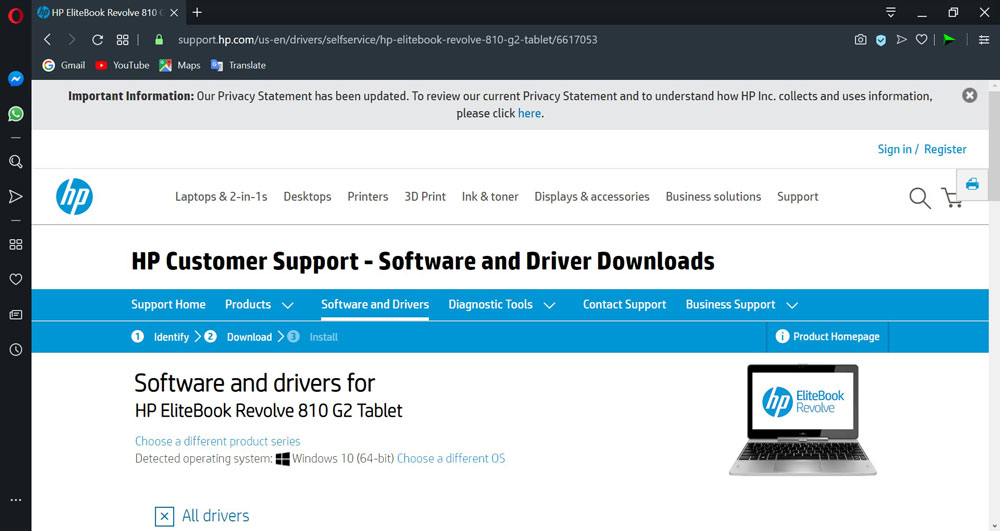
Task: Open ad blocker shield icon
Action: coord(881,40)
